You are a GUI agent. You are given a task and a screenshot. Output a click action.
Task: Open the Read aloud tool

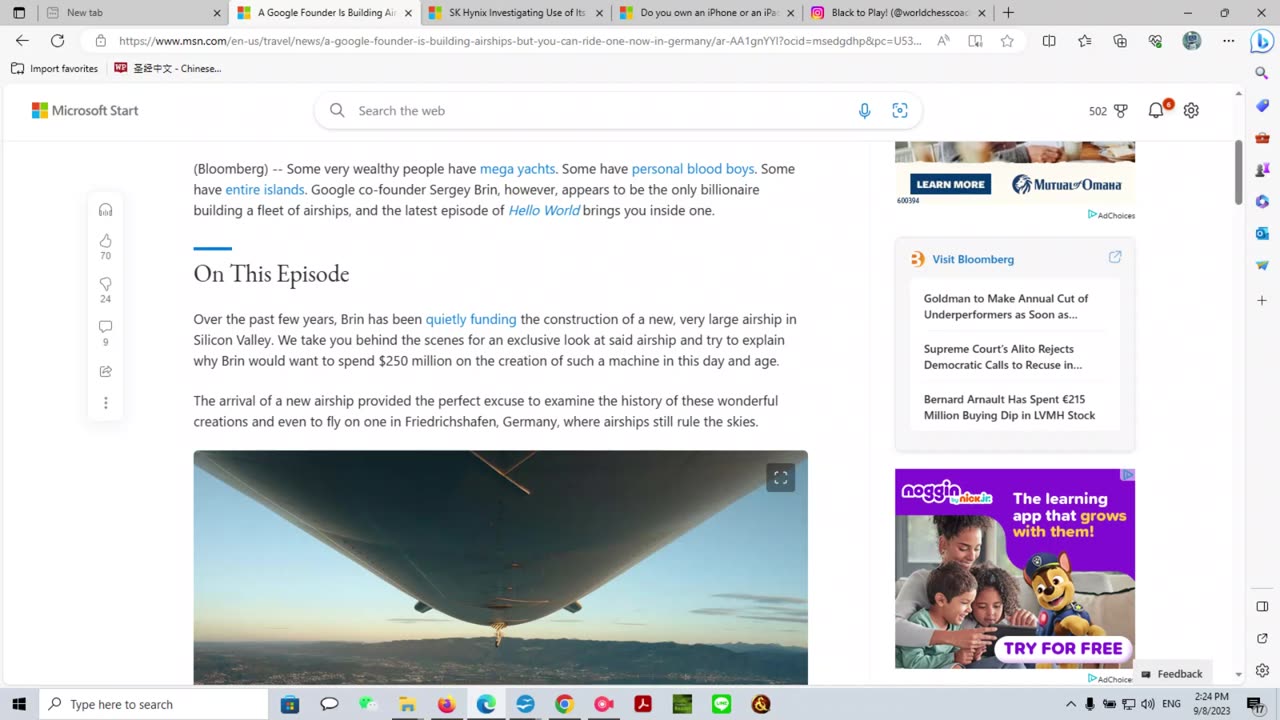pyautogui.click(x=943, y=41)
